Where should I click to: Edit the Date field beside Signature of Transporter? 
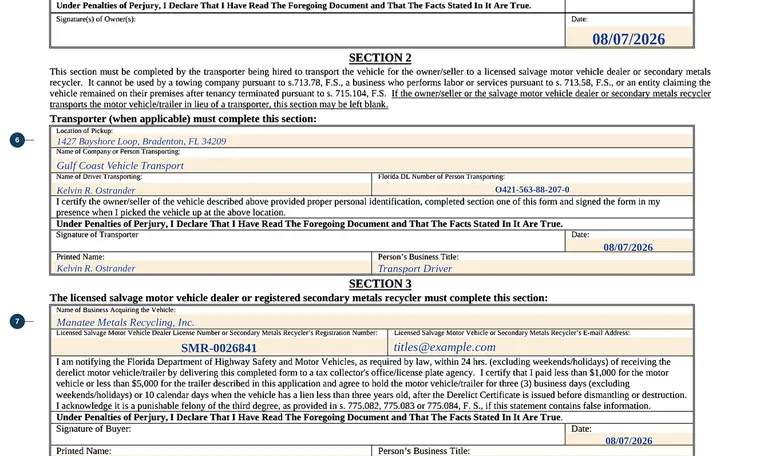[x=629, y=246]
